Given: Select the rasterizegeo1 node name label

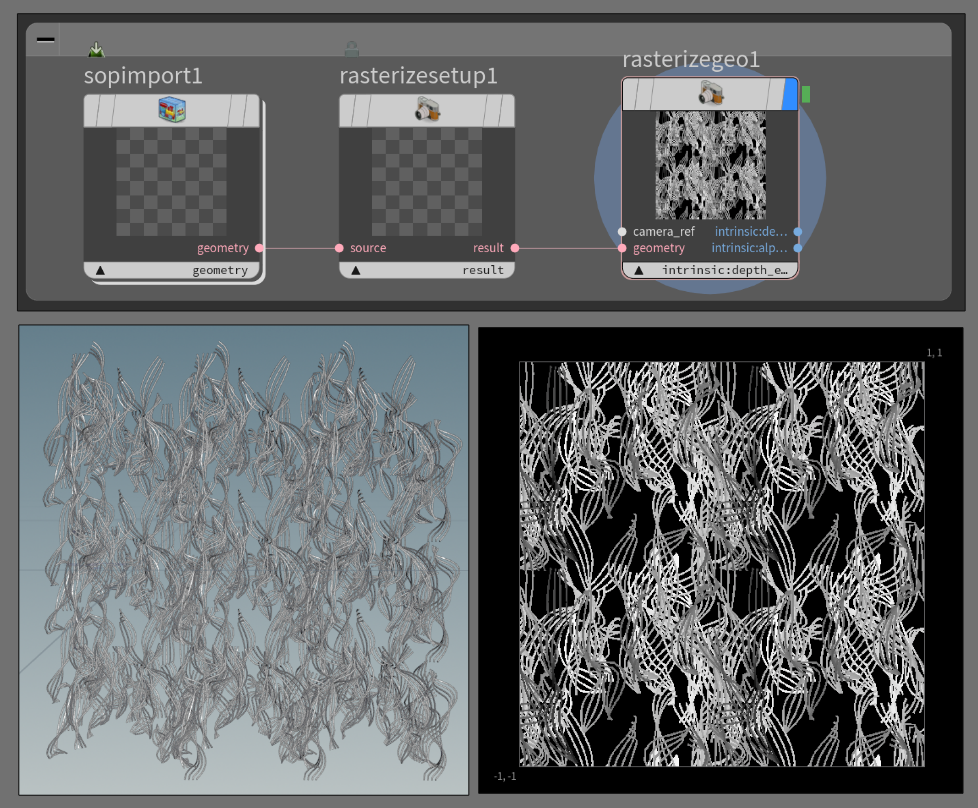Looking at the screenshot, I should tap(691, 60).
